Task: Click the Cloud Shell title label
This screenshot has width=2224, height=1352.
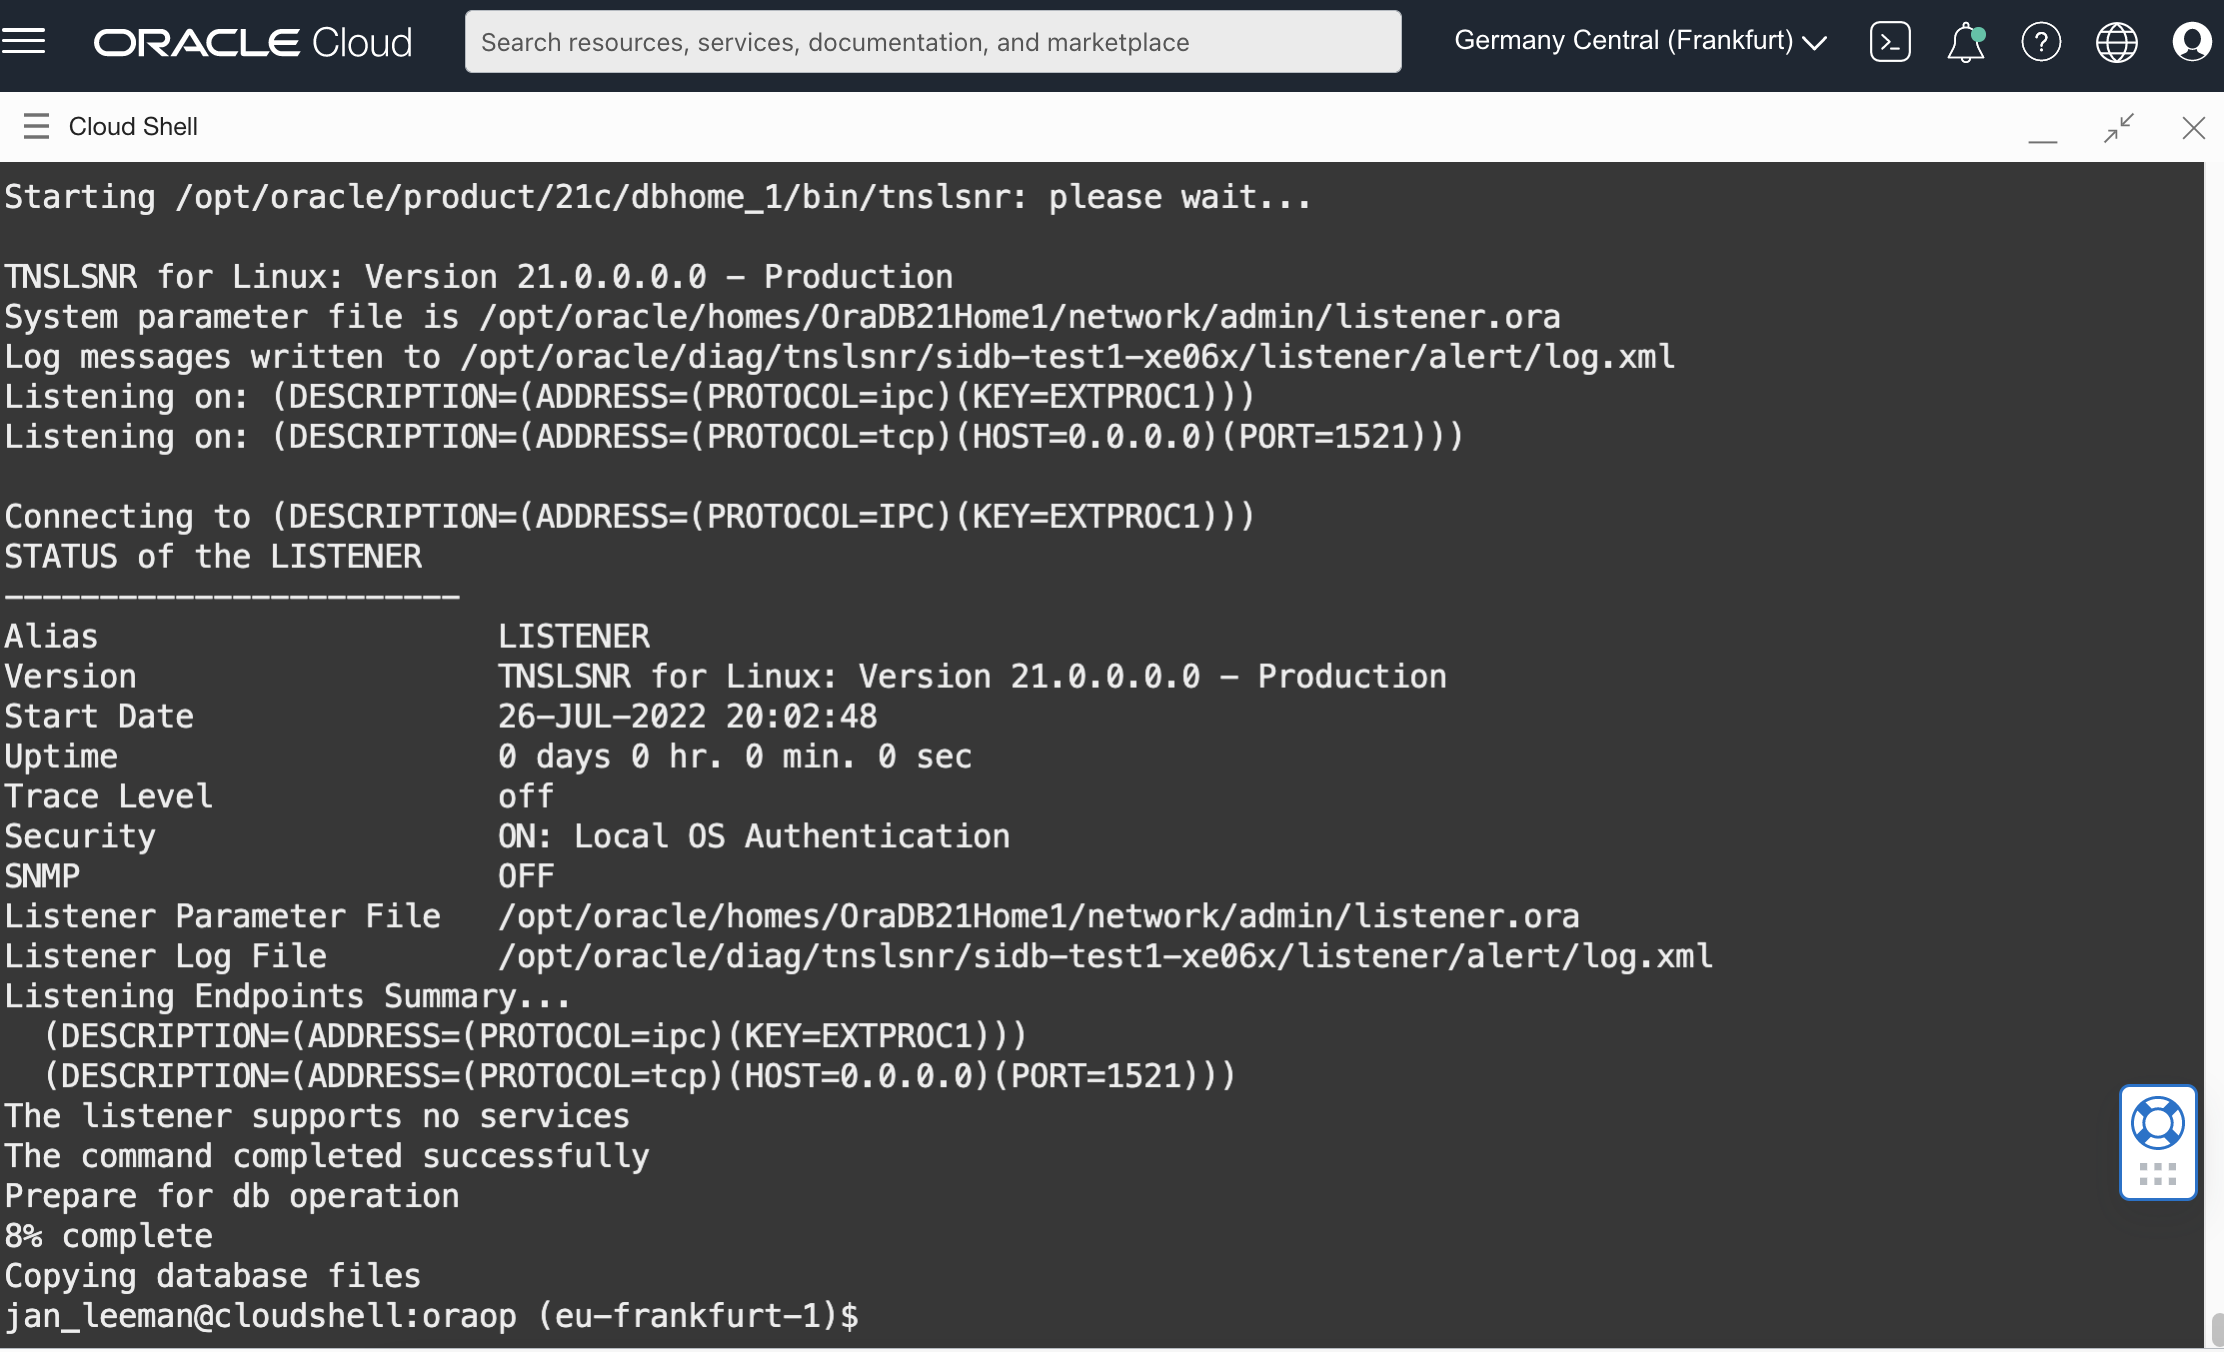Action: pyautogui.click(x=132, y=126)
